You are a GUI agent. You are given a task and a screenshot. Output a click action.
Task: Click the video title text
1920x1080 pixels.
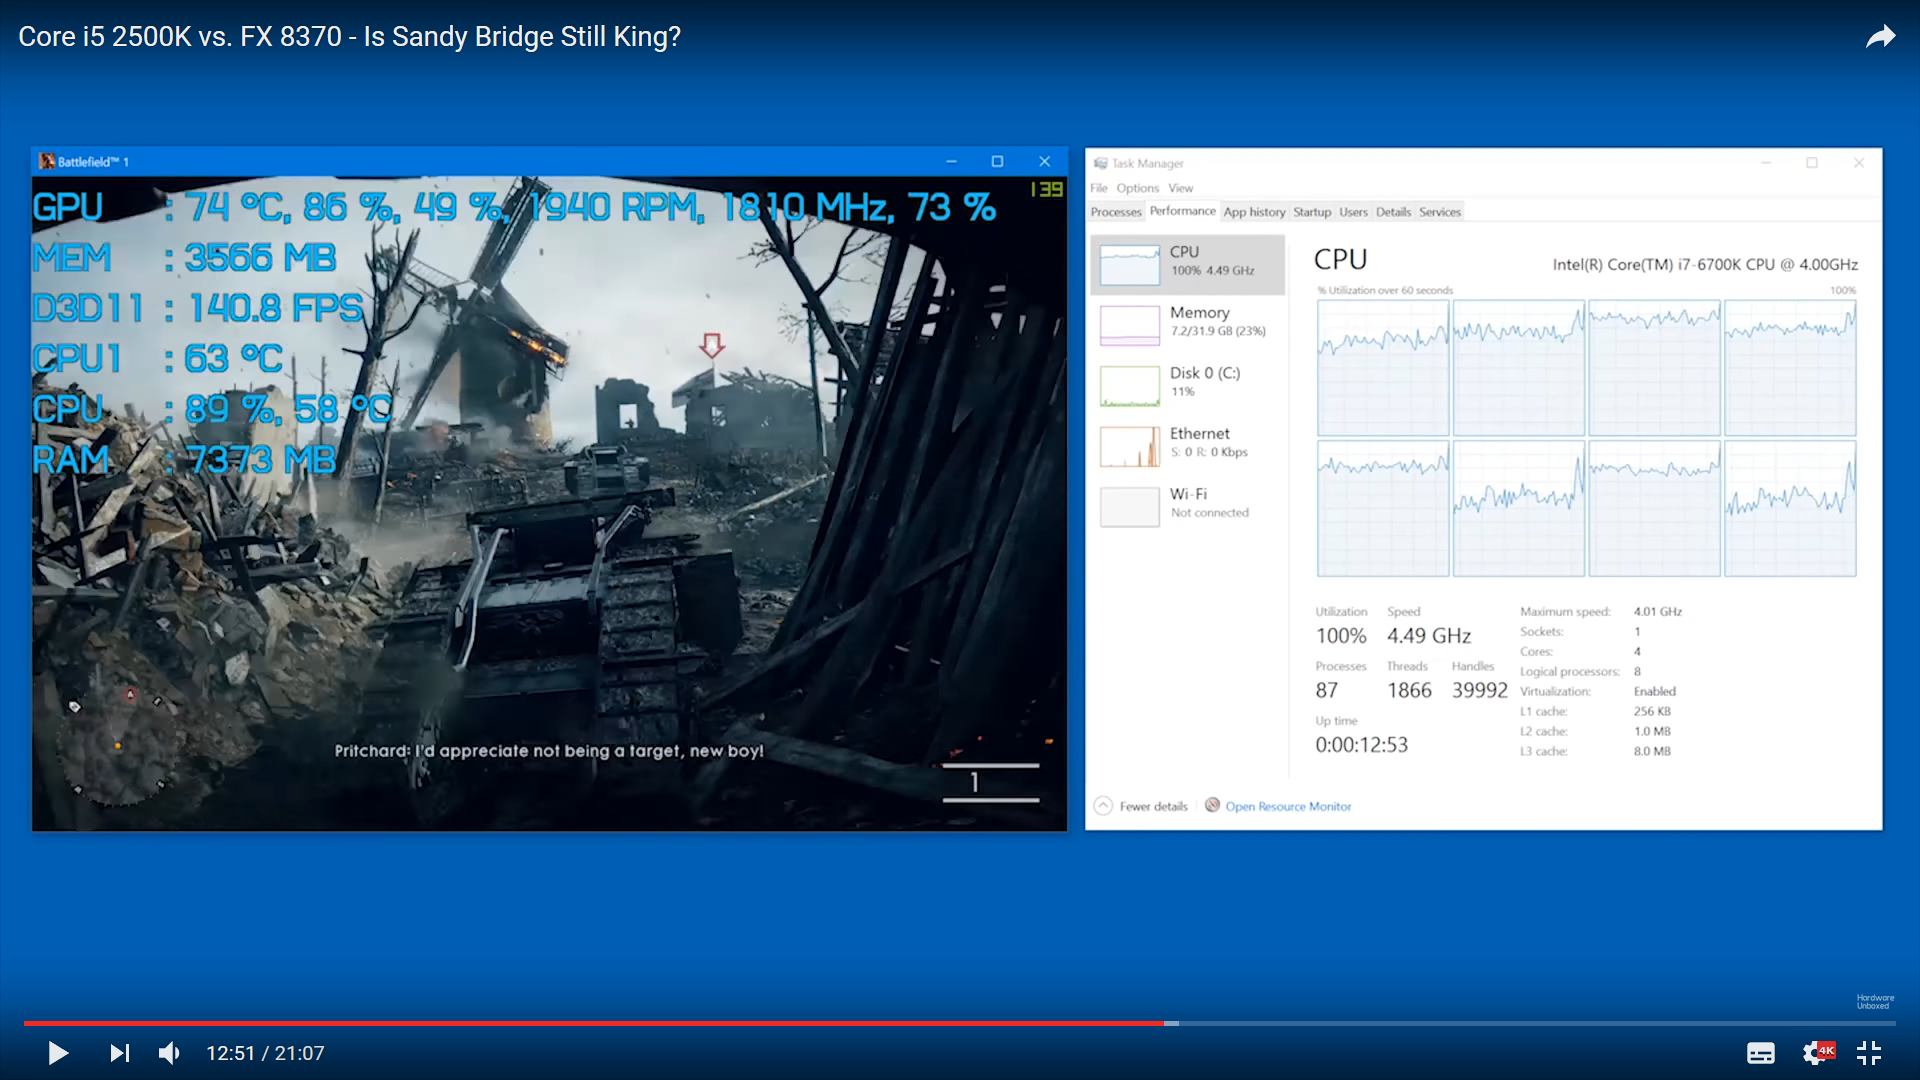click(x=349, y=37)
